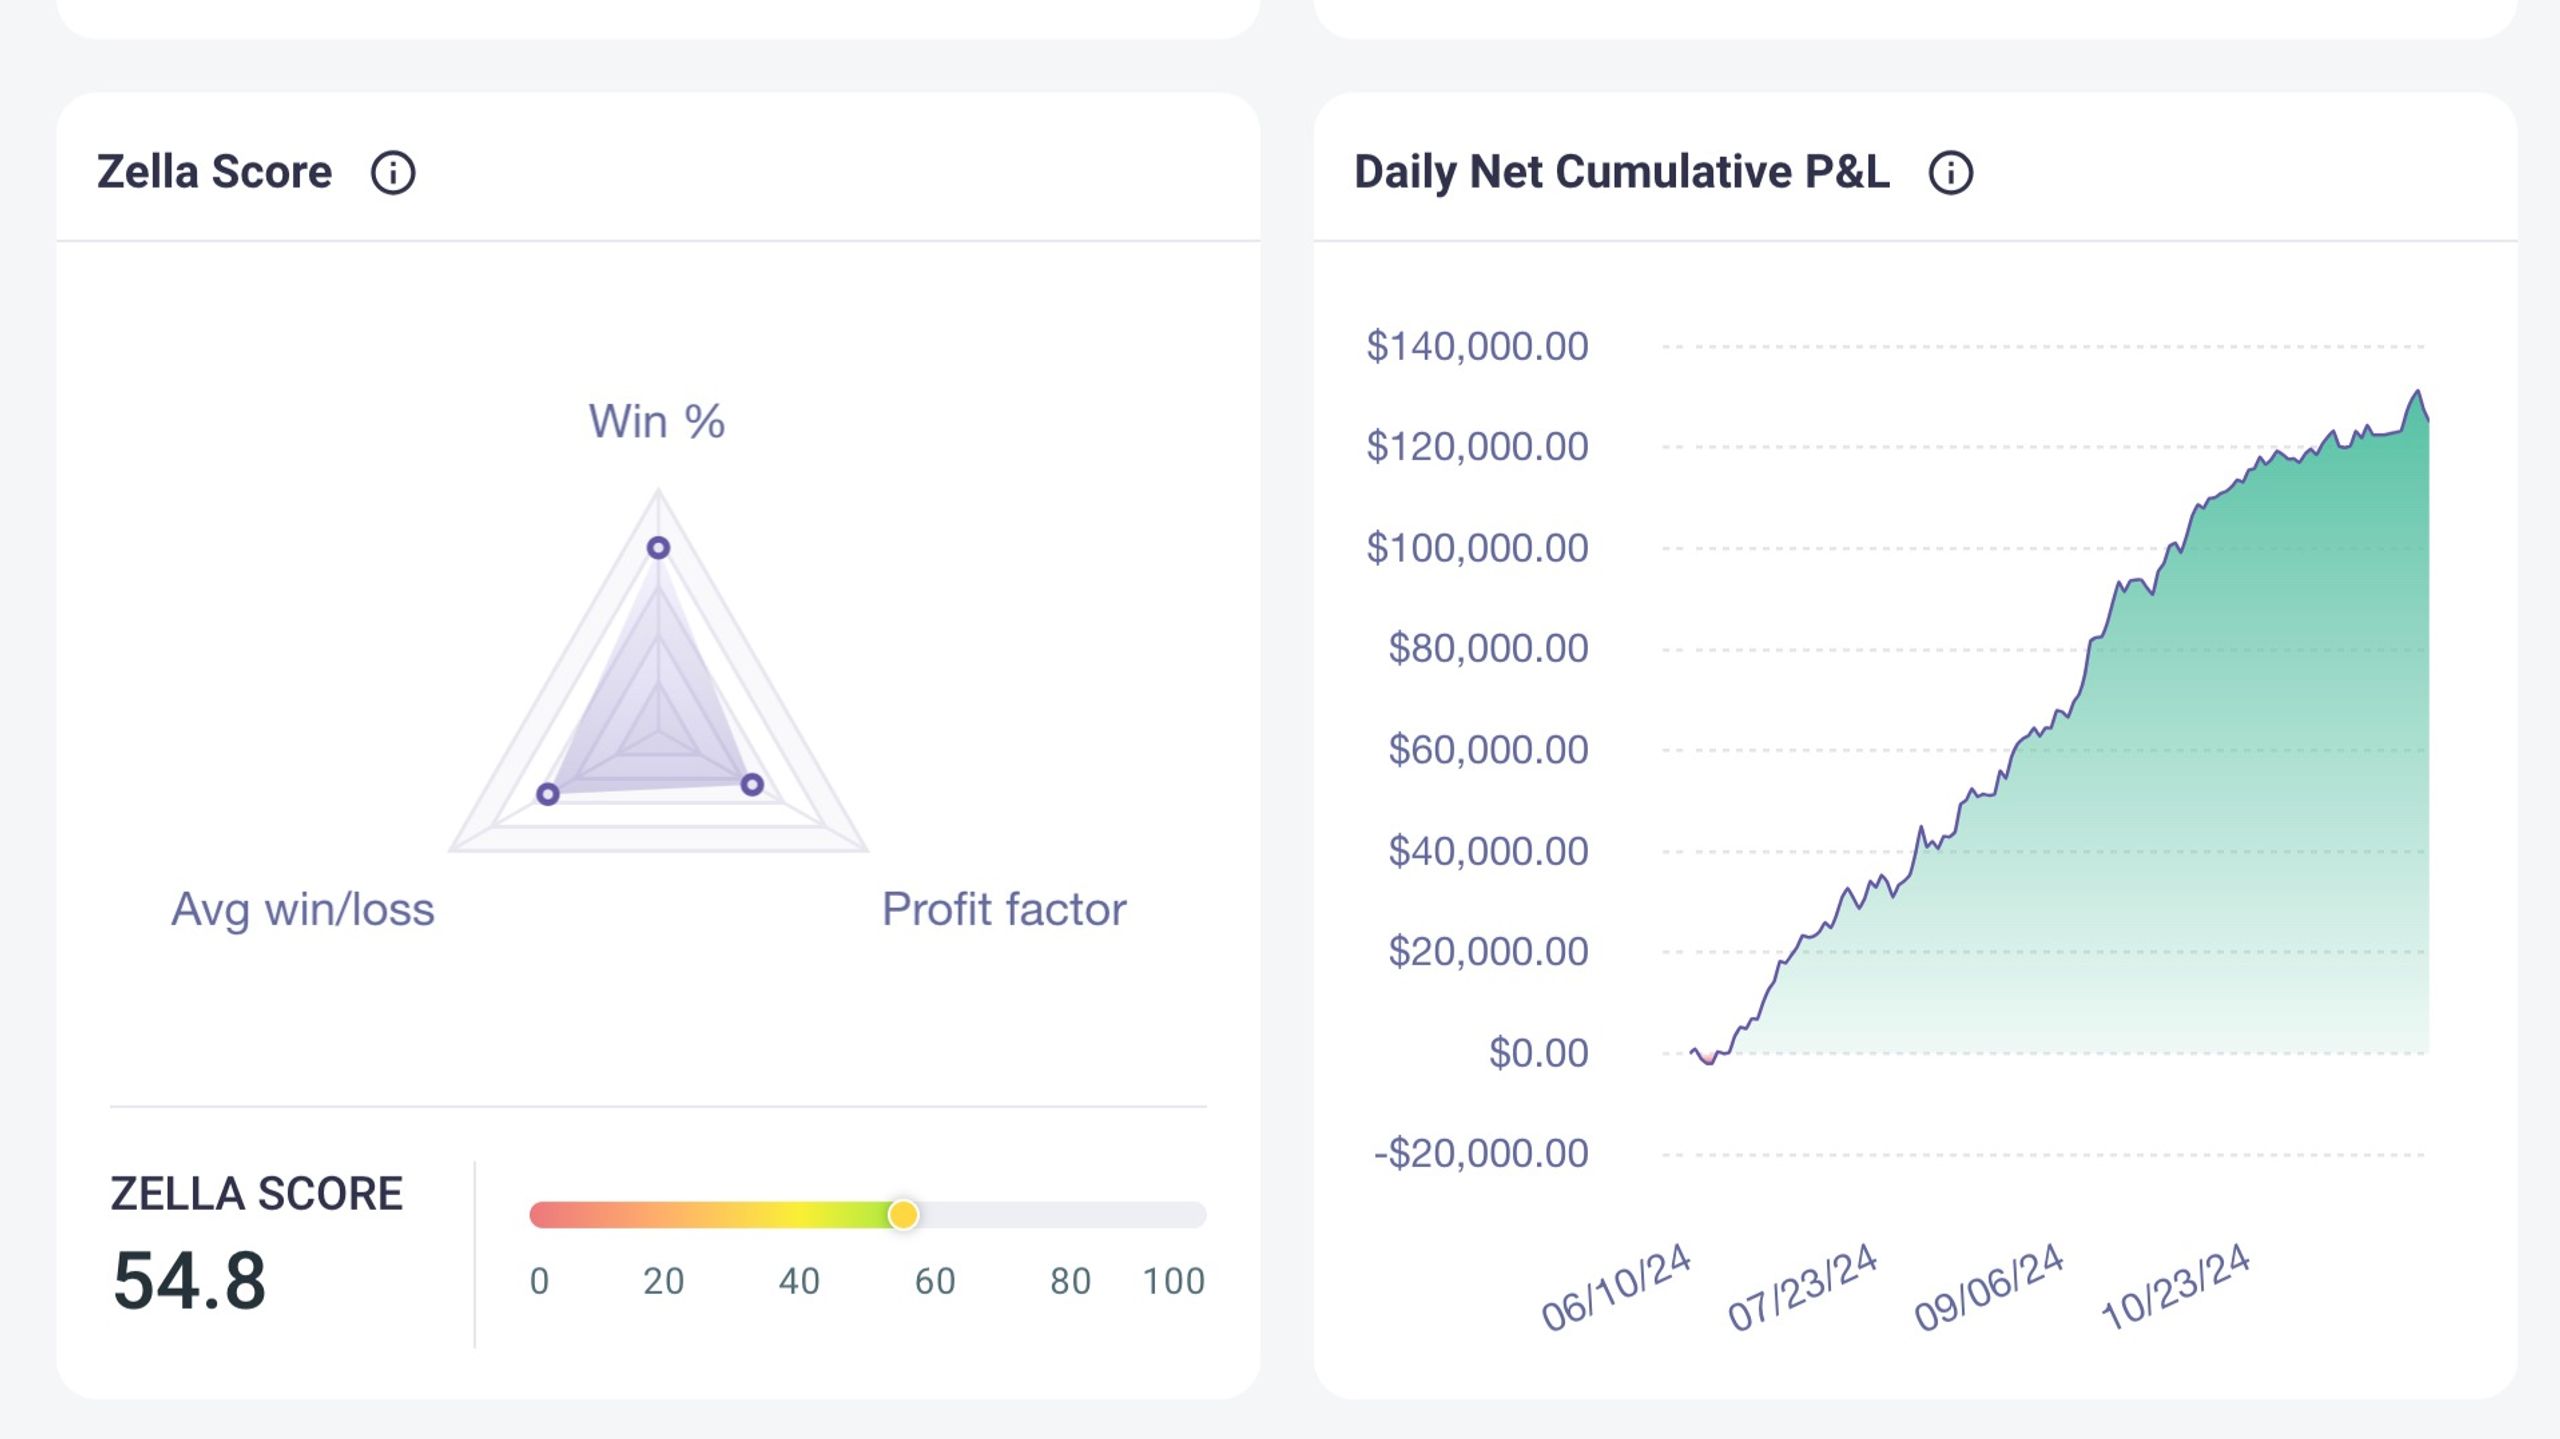Click the 100 mark on score scale
2560x1439 pixels.
(1174, 1281)
